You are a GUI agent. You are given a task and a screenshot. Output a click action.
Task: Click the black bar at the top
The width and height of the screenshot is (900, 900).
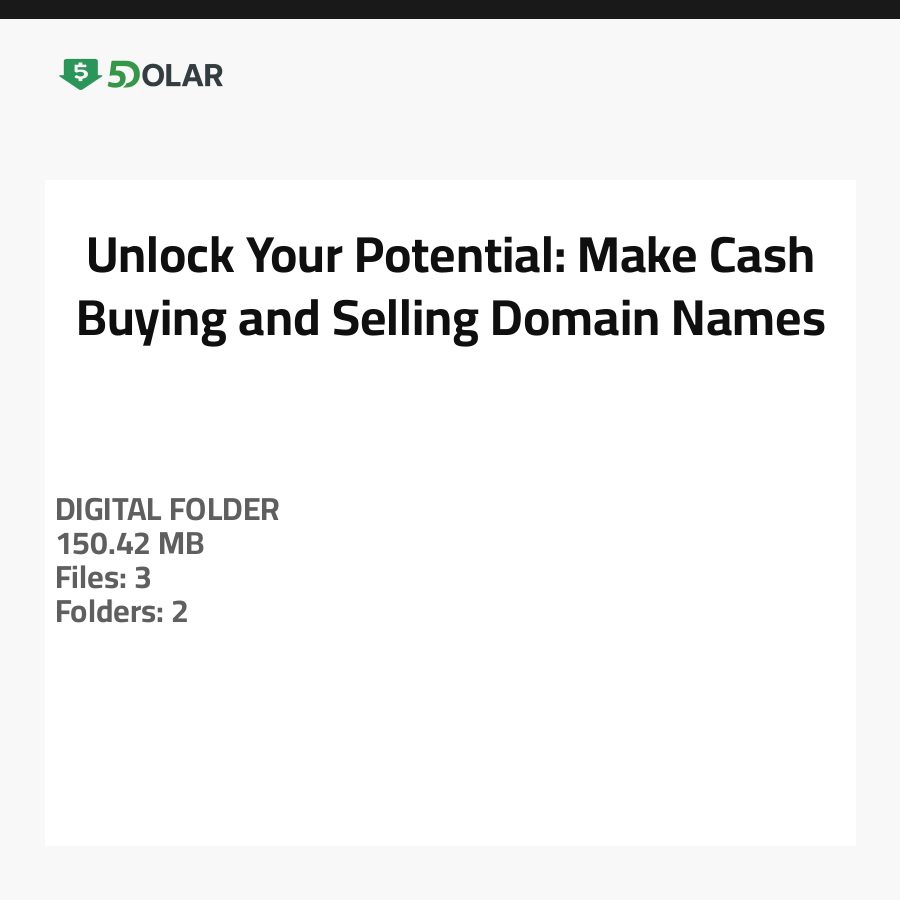[450, 9]
